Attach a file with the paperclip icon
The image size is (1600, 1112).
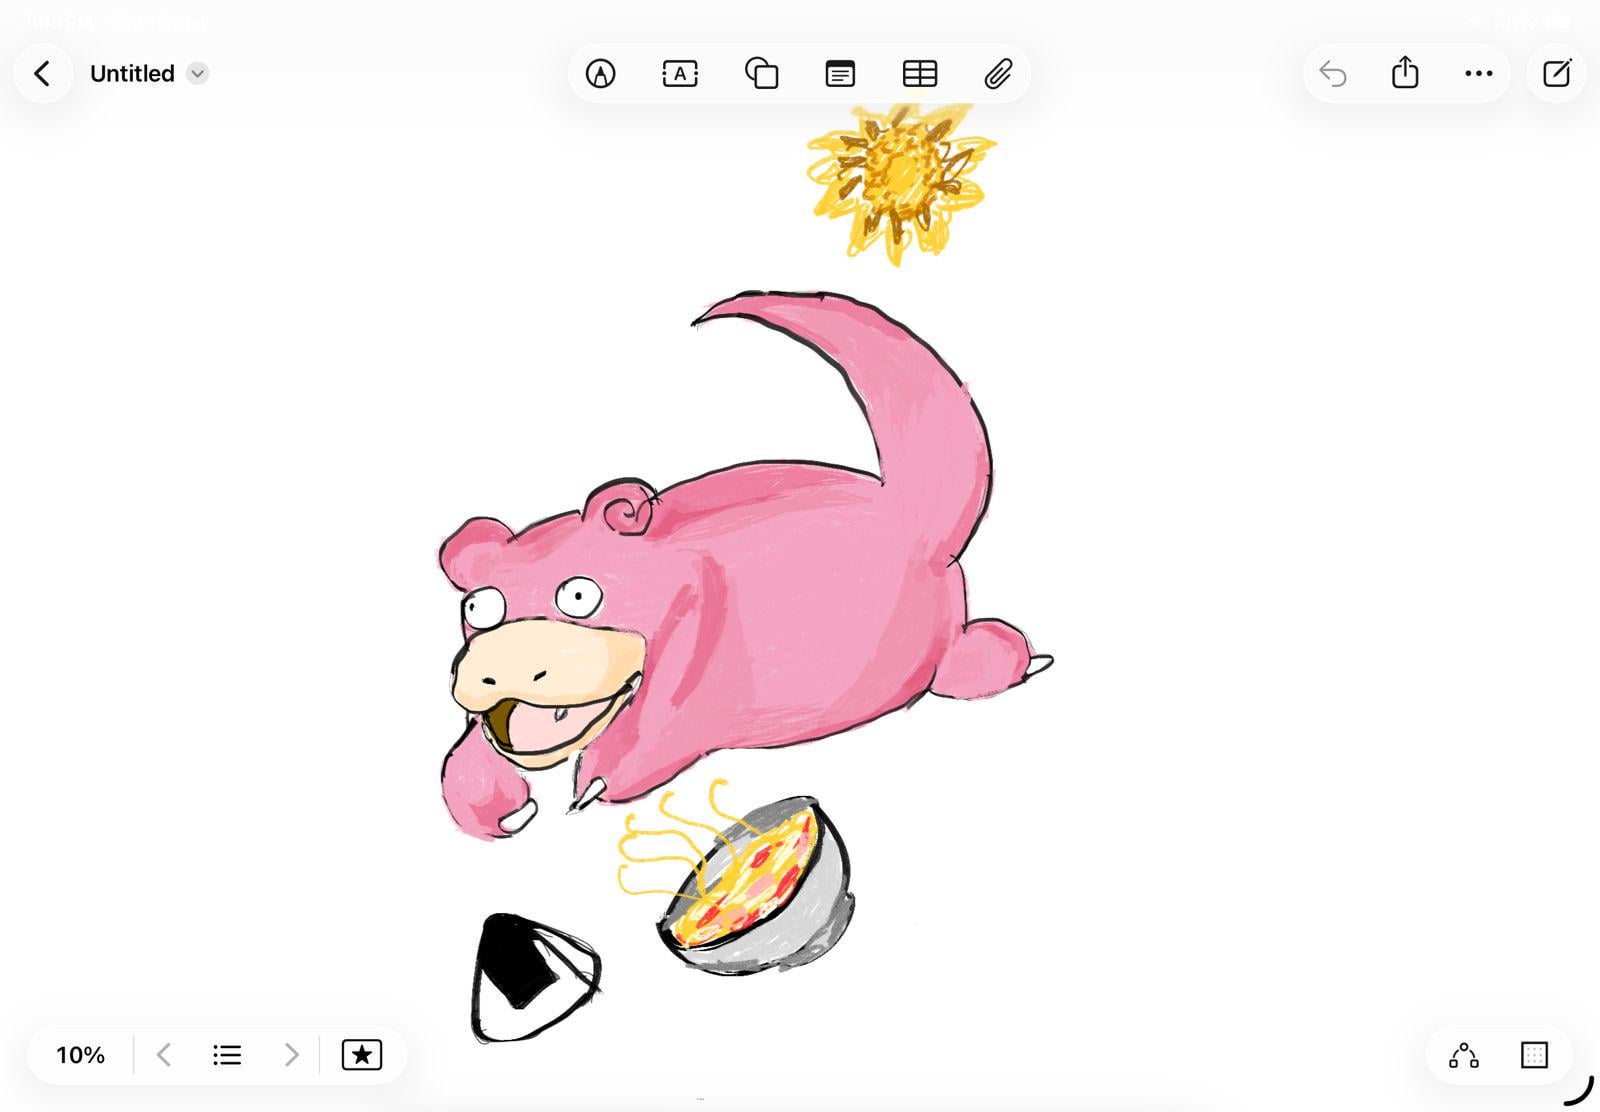coord(998,74)
